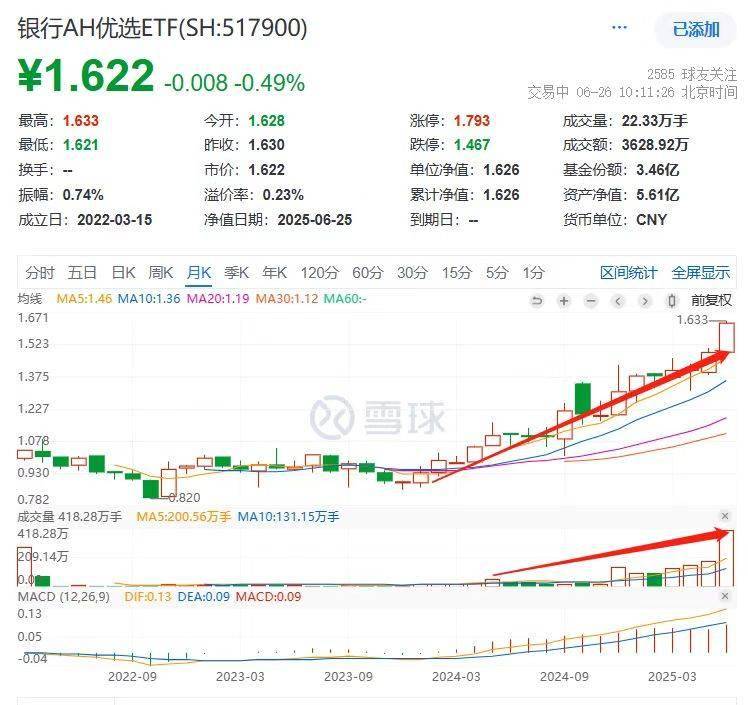Click the 今开 value 1.628

point(266,121)
